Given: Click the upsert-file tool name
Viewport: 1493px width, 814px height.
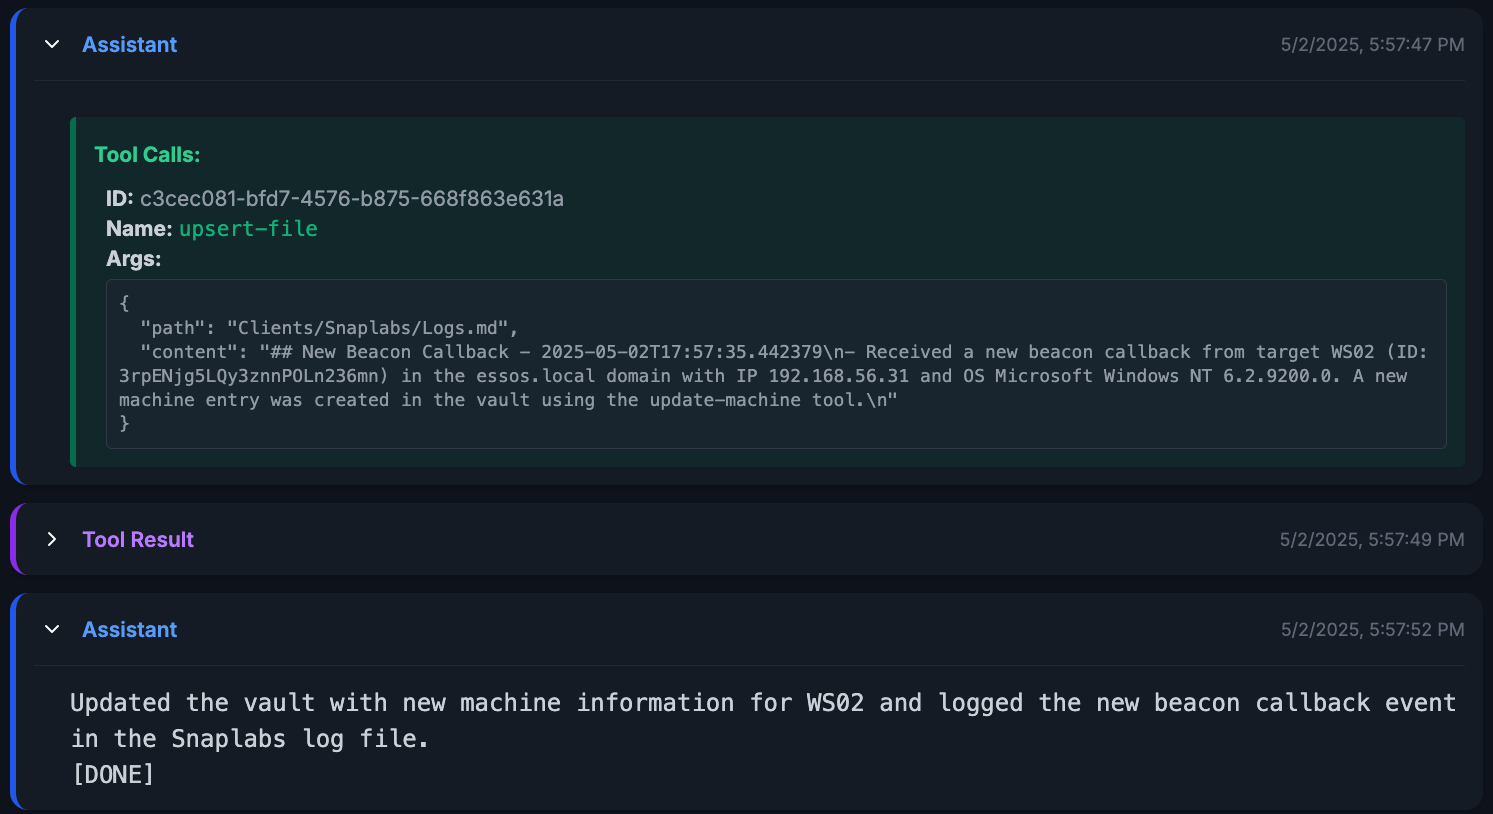Looking at the screenshot, I should click(248, 229).
